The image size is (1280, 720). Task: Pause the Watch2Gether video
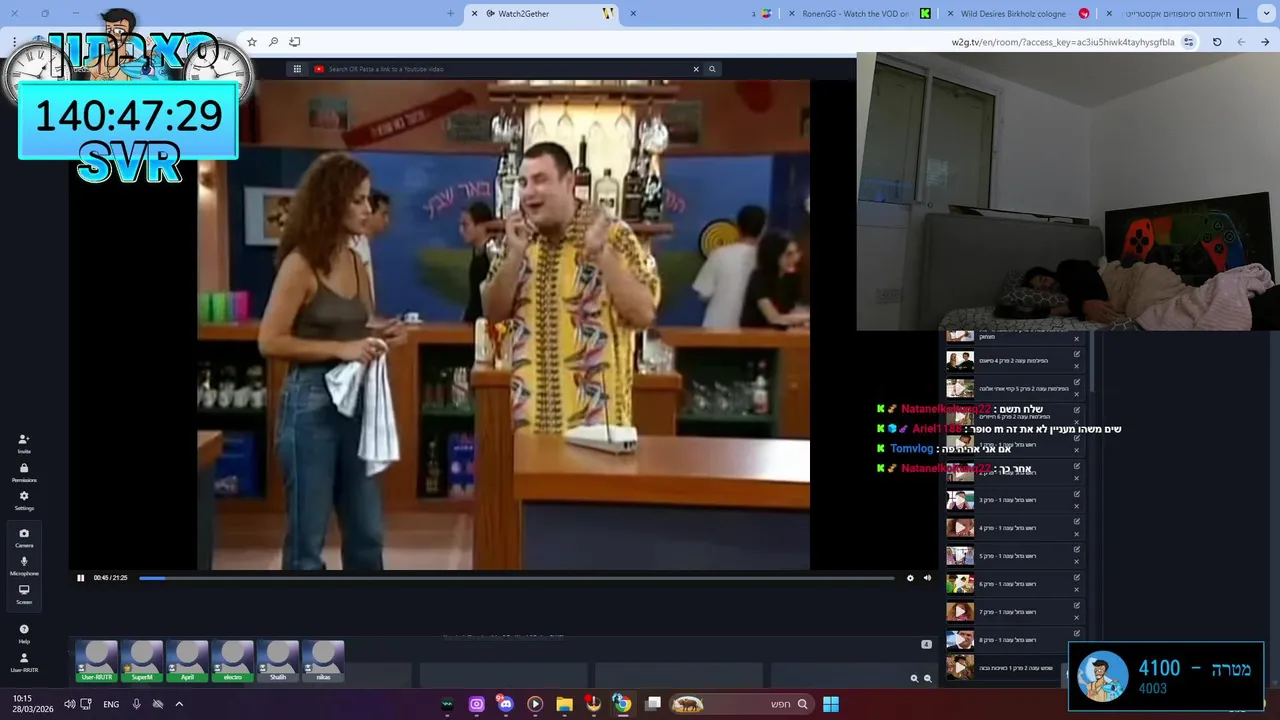pos(81,578)
